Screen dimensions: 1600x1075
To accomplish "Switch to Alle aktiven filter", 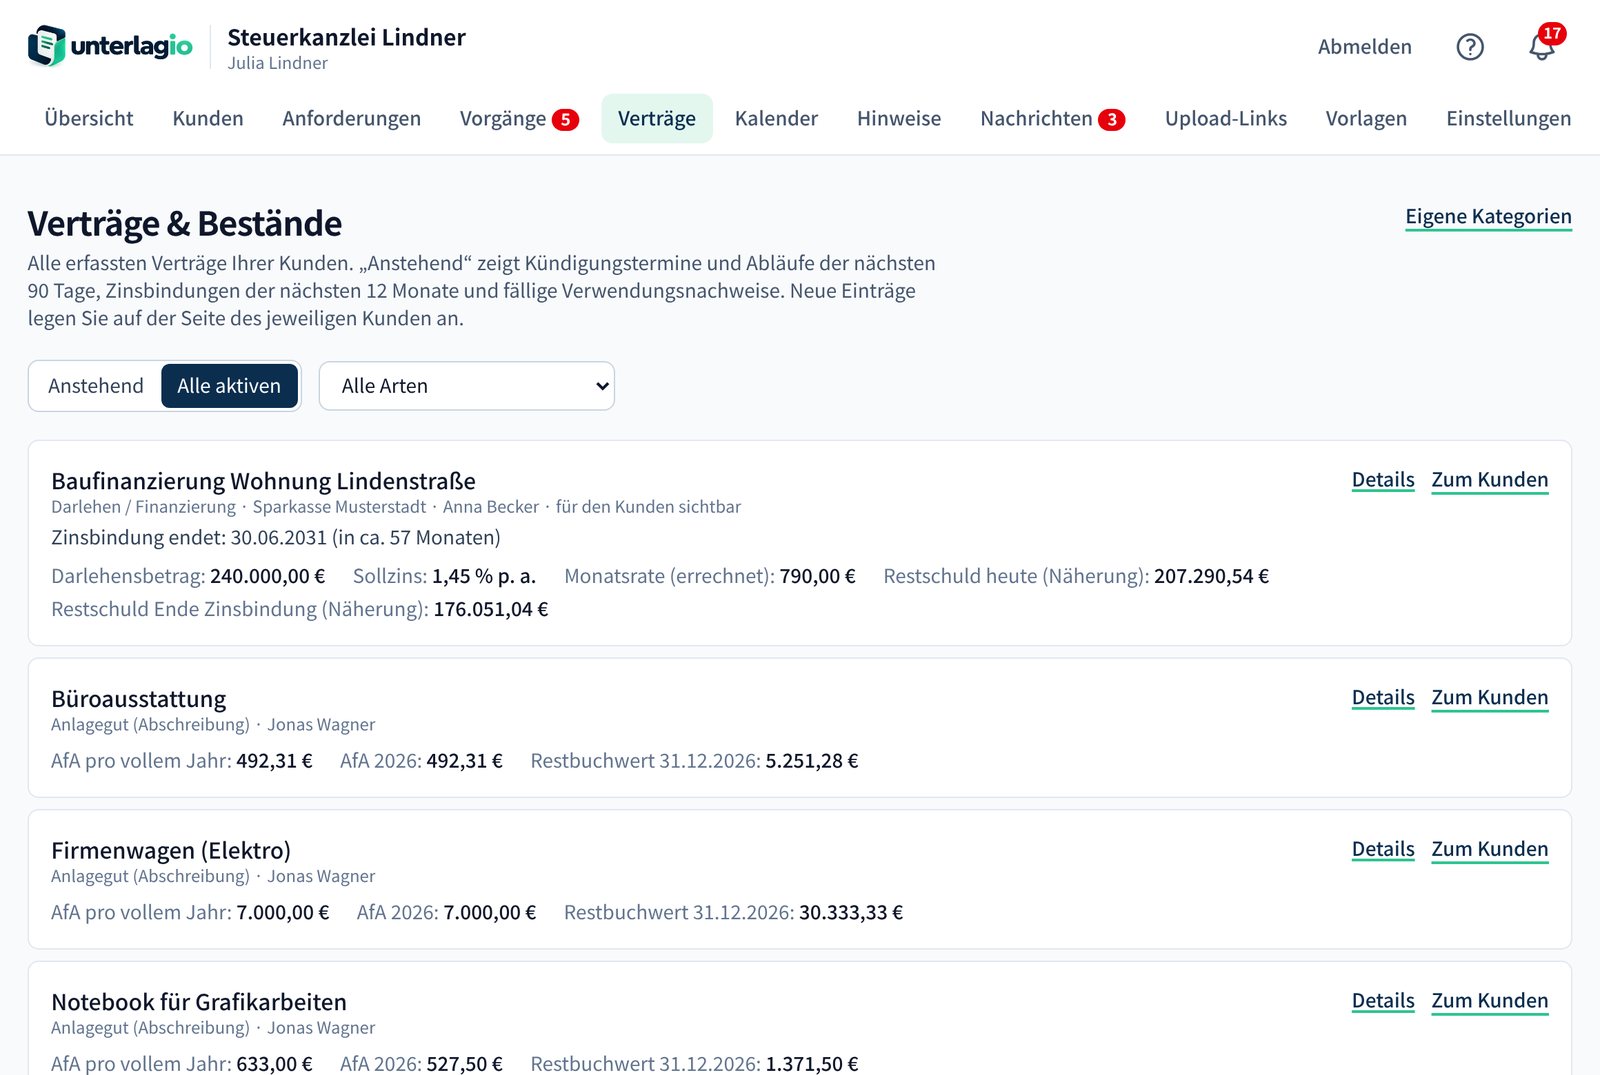I will [x=229, y=386].
